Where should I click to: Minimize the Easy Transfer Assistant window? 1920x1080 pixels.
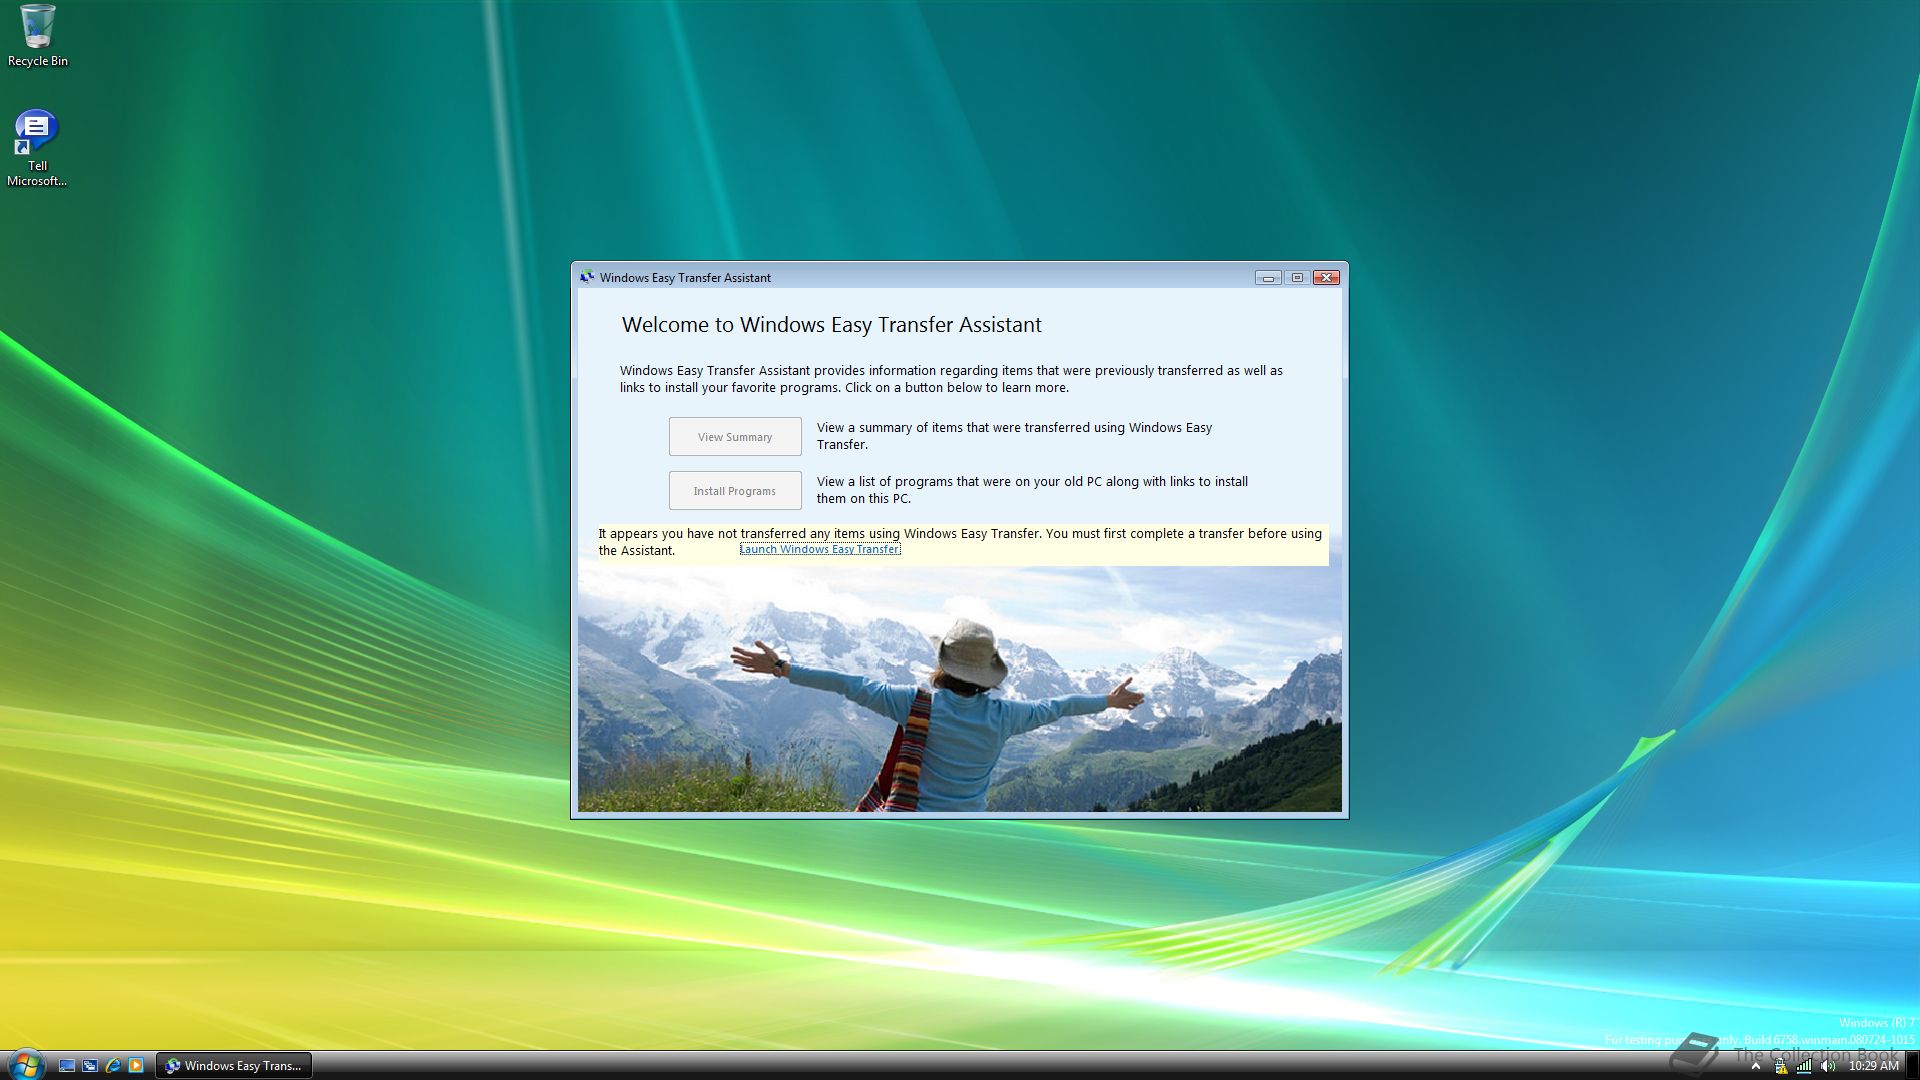[1268, 278]
